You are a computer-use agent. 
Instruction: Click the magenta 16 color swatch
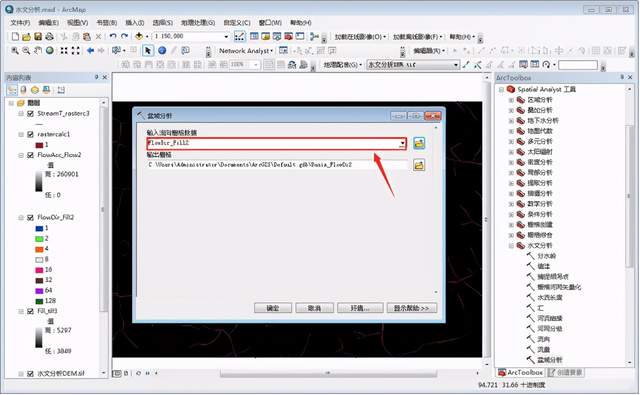40,270
